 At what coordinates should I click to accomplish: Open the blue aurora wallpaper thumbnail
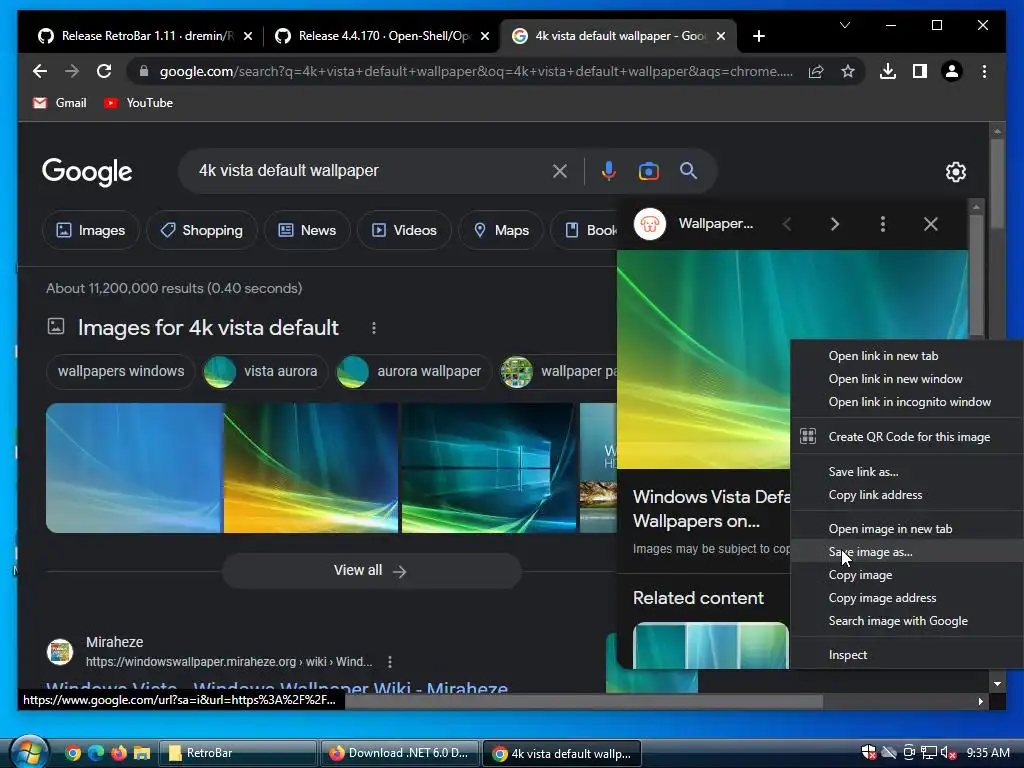pos(134,468)
